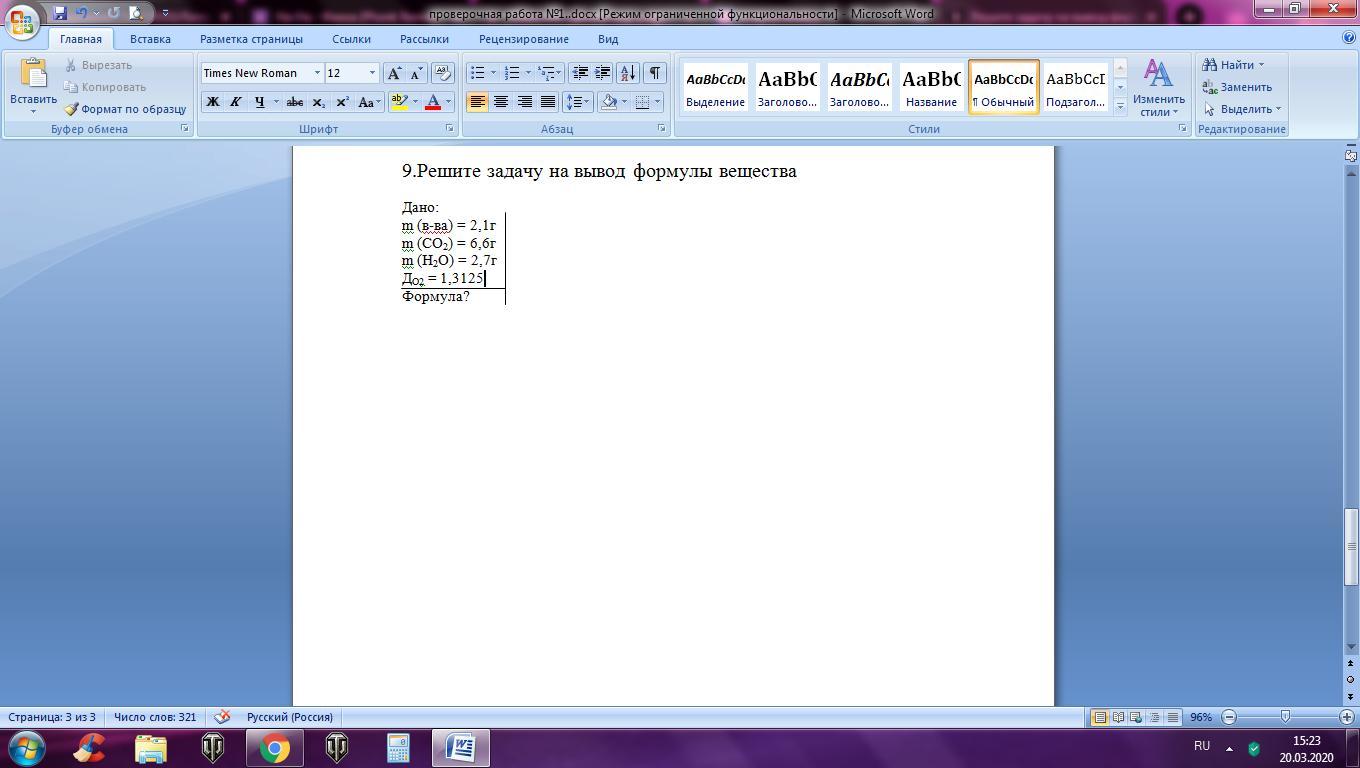Image resolution: width=1360 pixels, height=768 pixels.
Task: Click the Sort paragraphs icon
Action: point(627,73)
